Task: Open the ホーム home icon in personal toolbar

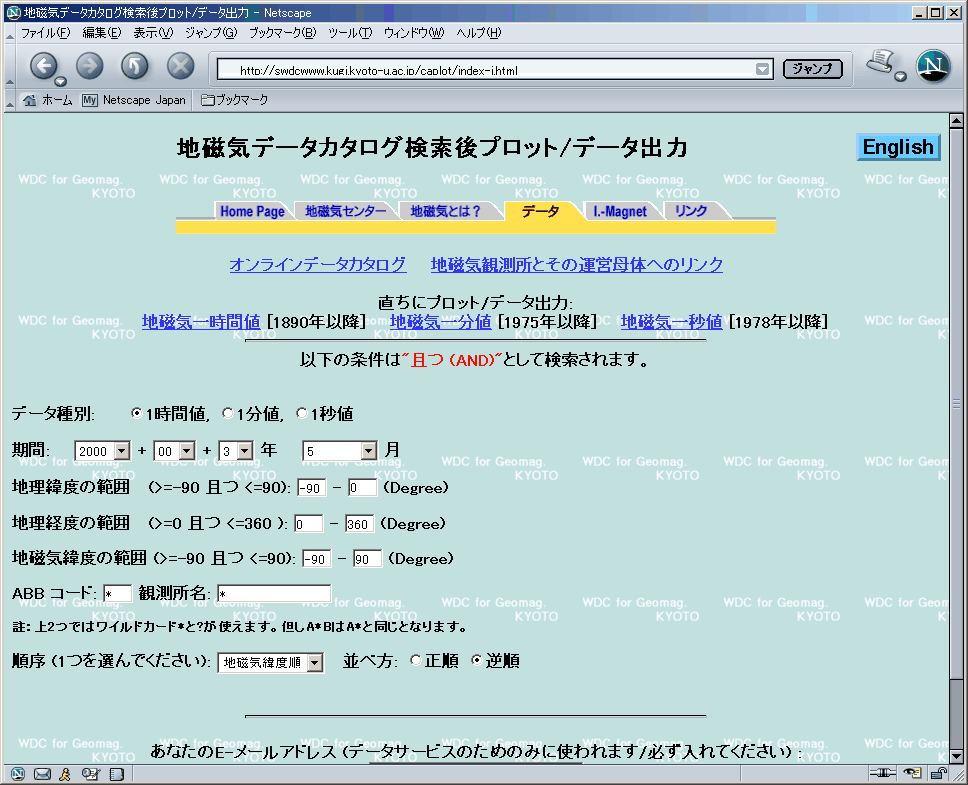Action: (x=47, y=100)
